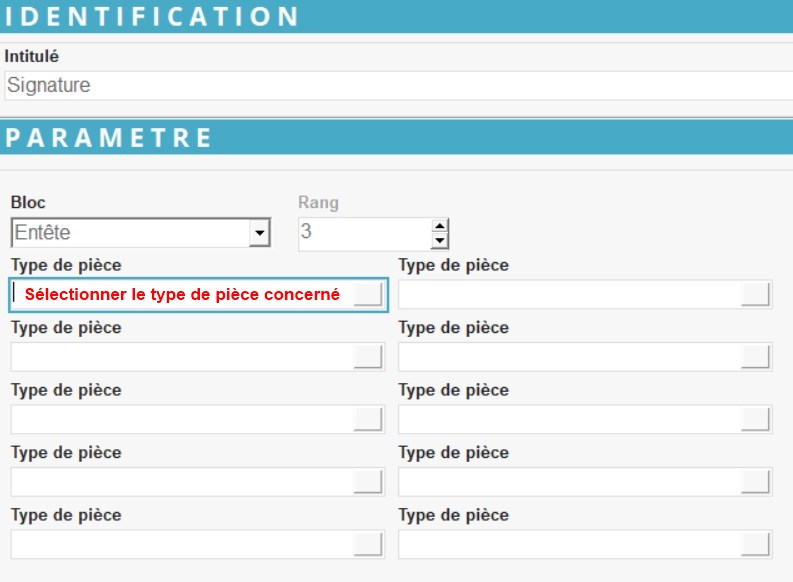This screenshot has width=793, height=582.
Task: Click the Bloc combo box showing Entête
Action: click(130, 233)
